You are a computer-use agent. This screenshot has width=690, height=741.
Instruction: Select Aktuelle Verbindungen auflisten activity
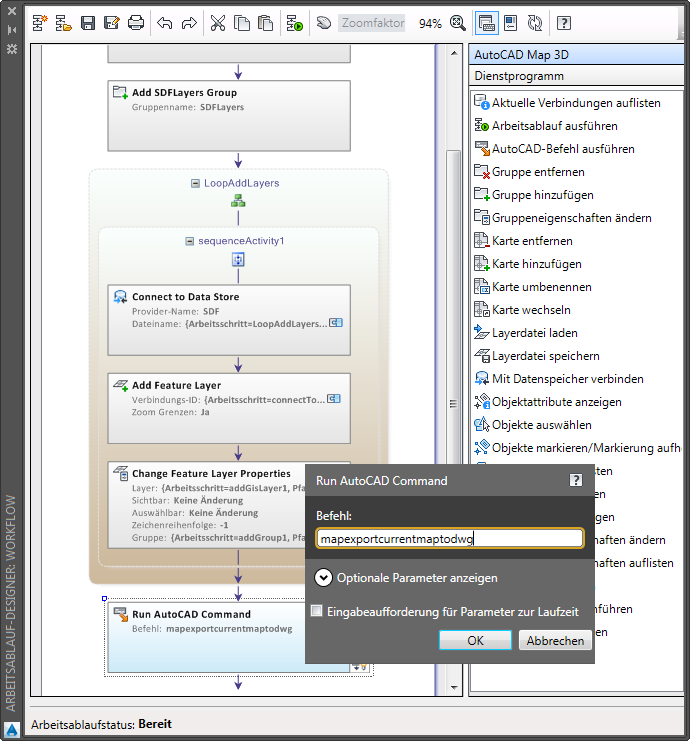[x=567, y=103]
